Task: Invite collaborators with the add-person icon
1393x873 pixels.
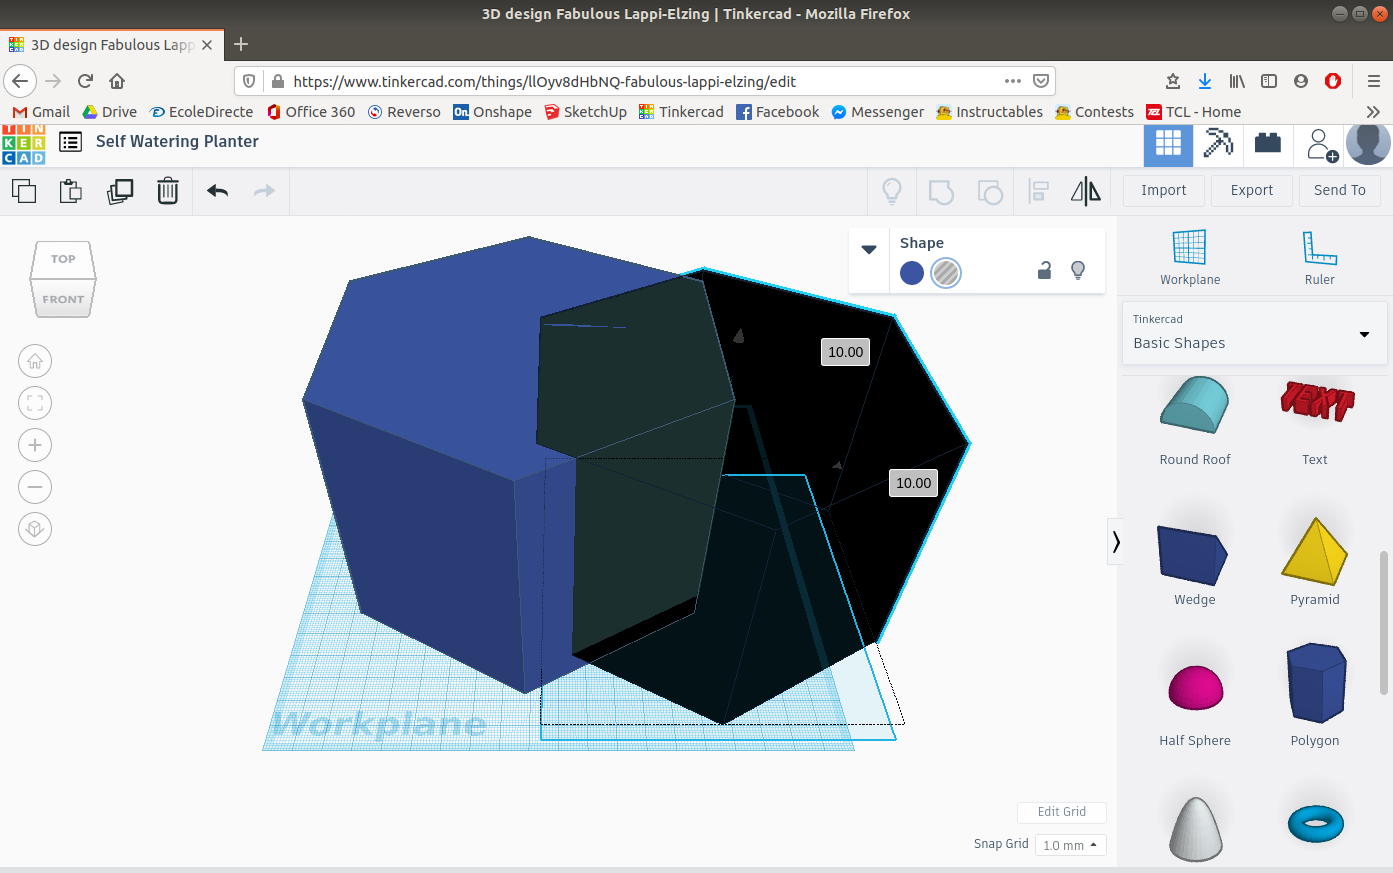Action: coord(1322,145)
